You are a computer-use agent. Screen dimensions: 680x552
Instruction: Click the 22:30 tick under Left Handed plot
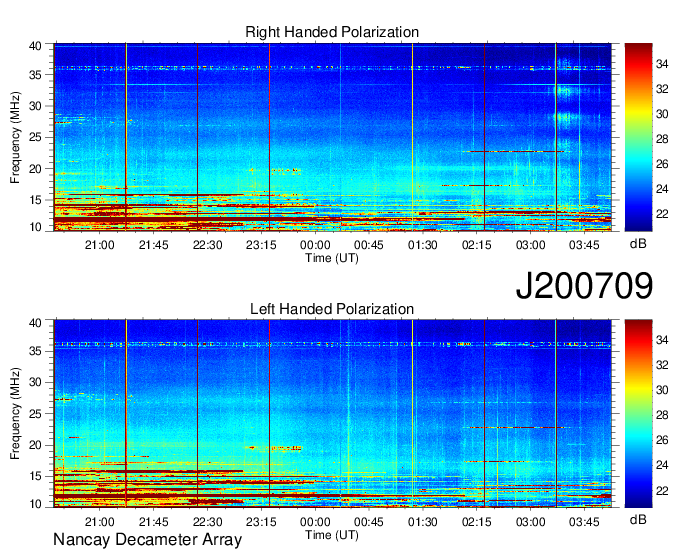point(207,522)
